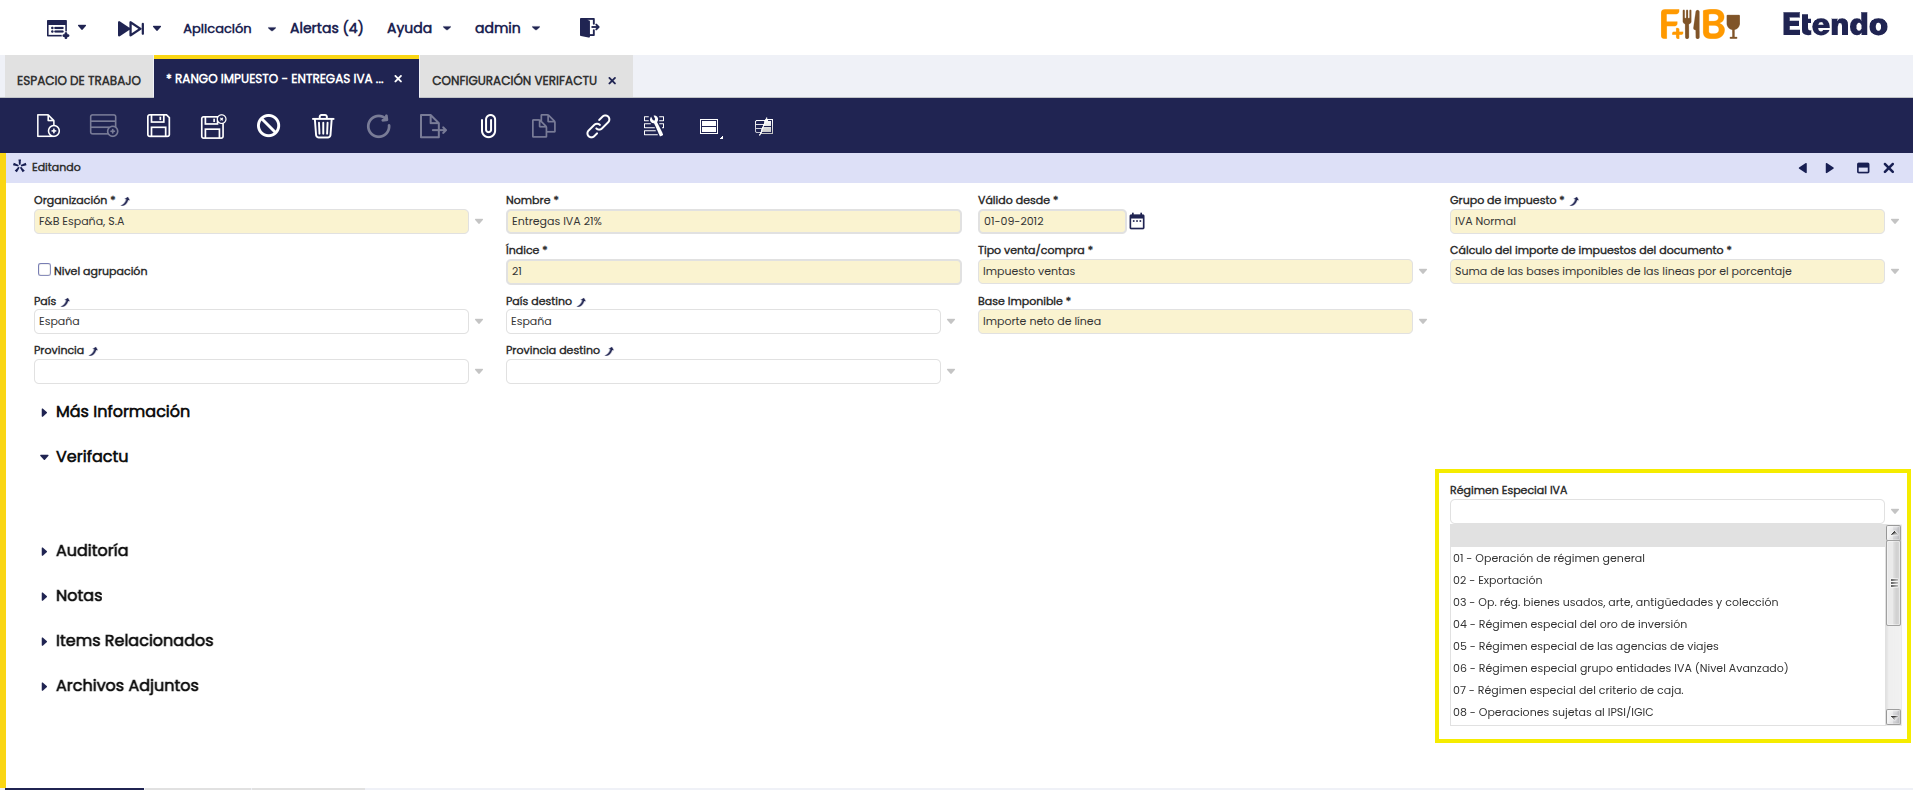Switch to the Configuración Verifactu tab
The width and height of the screenshot is (1913, 790).
514,80
